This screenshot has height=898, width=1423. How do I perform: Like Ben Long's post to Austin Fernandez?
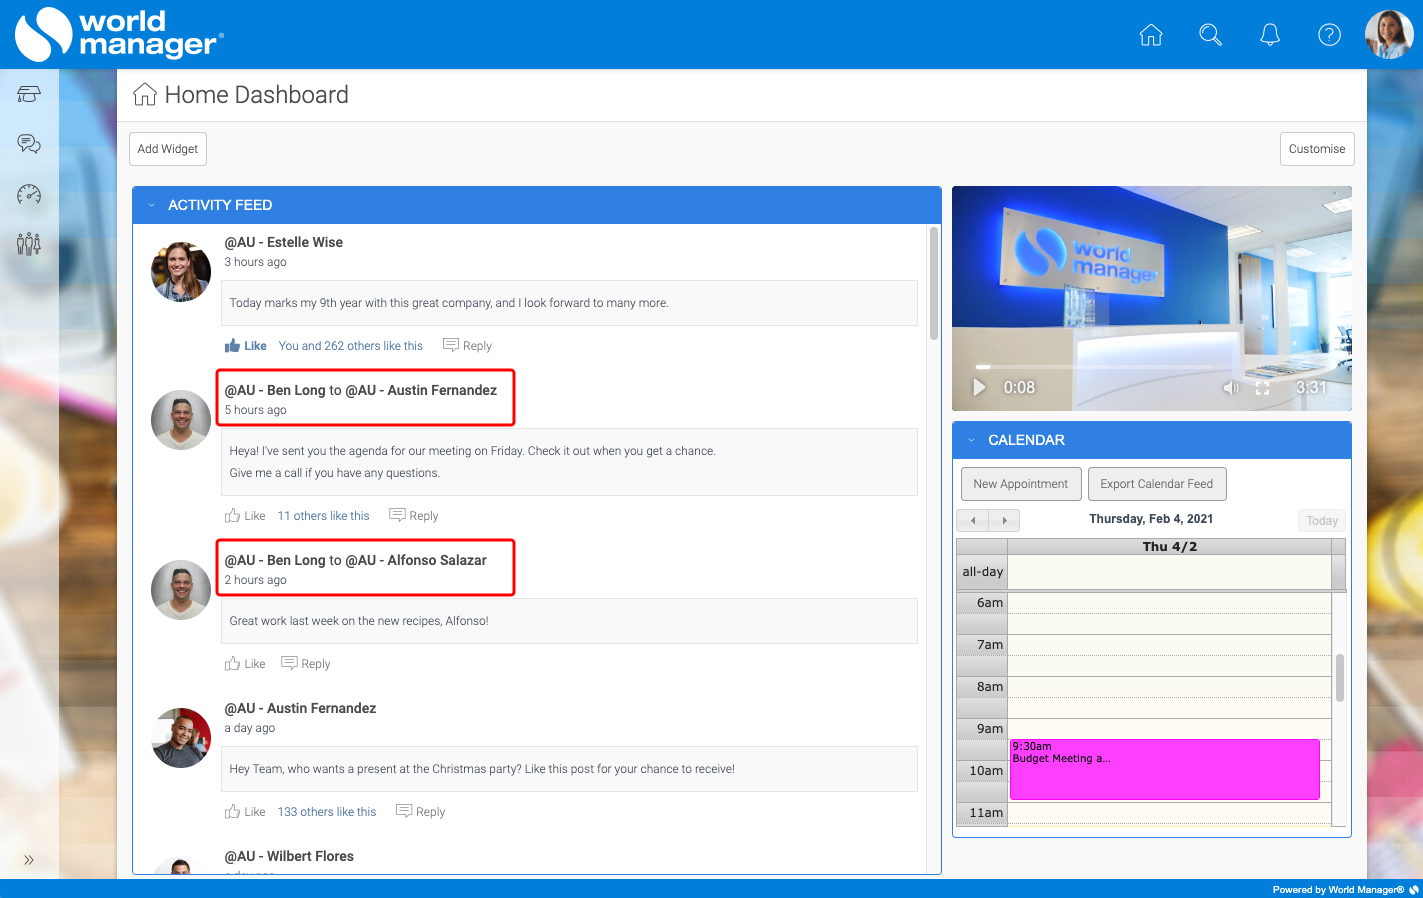(245, 516)
